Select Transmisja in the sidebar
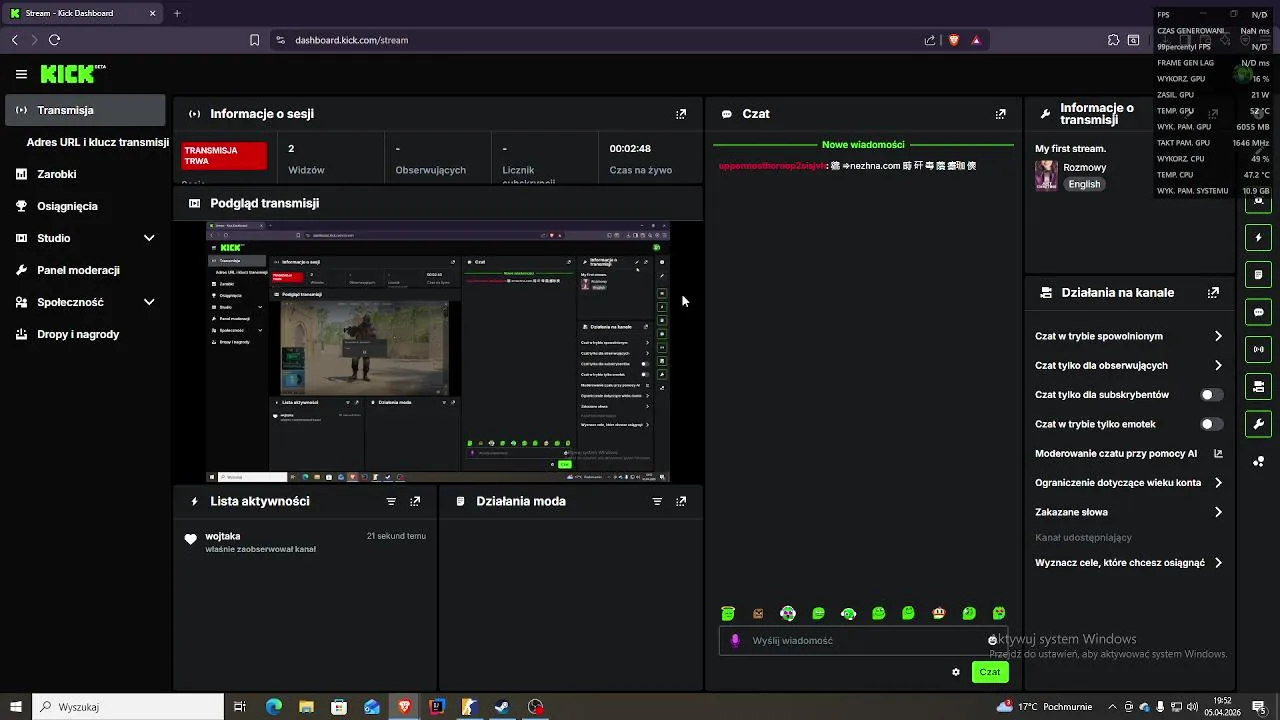 [85, 110]
